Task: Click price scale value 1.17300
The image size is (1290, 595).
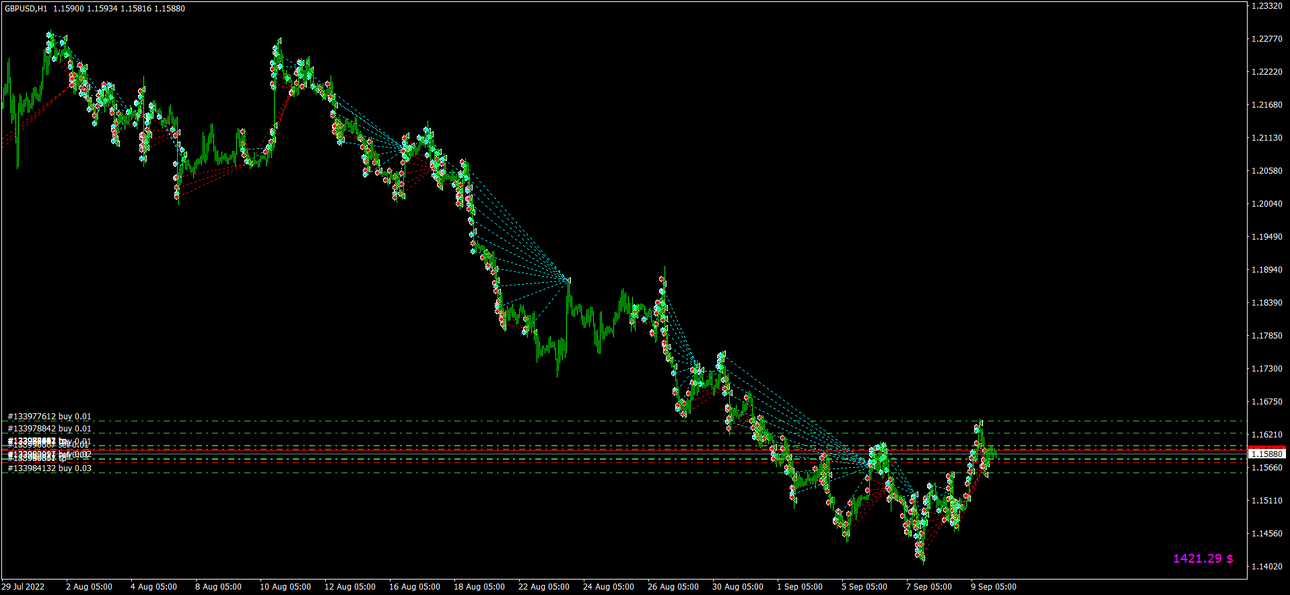Action: (x=1267, y=369)
